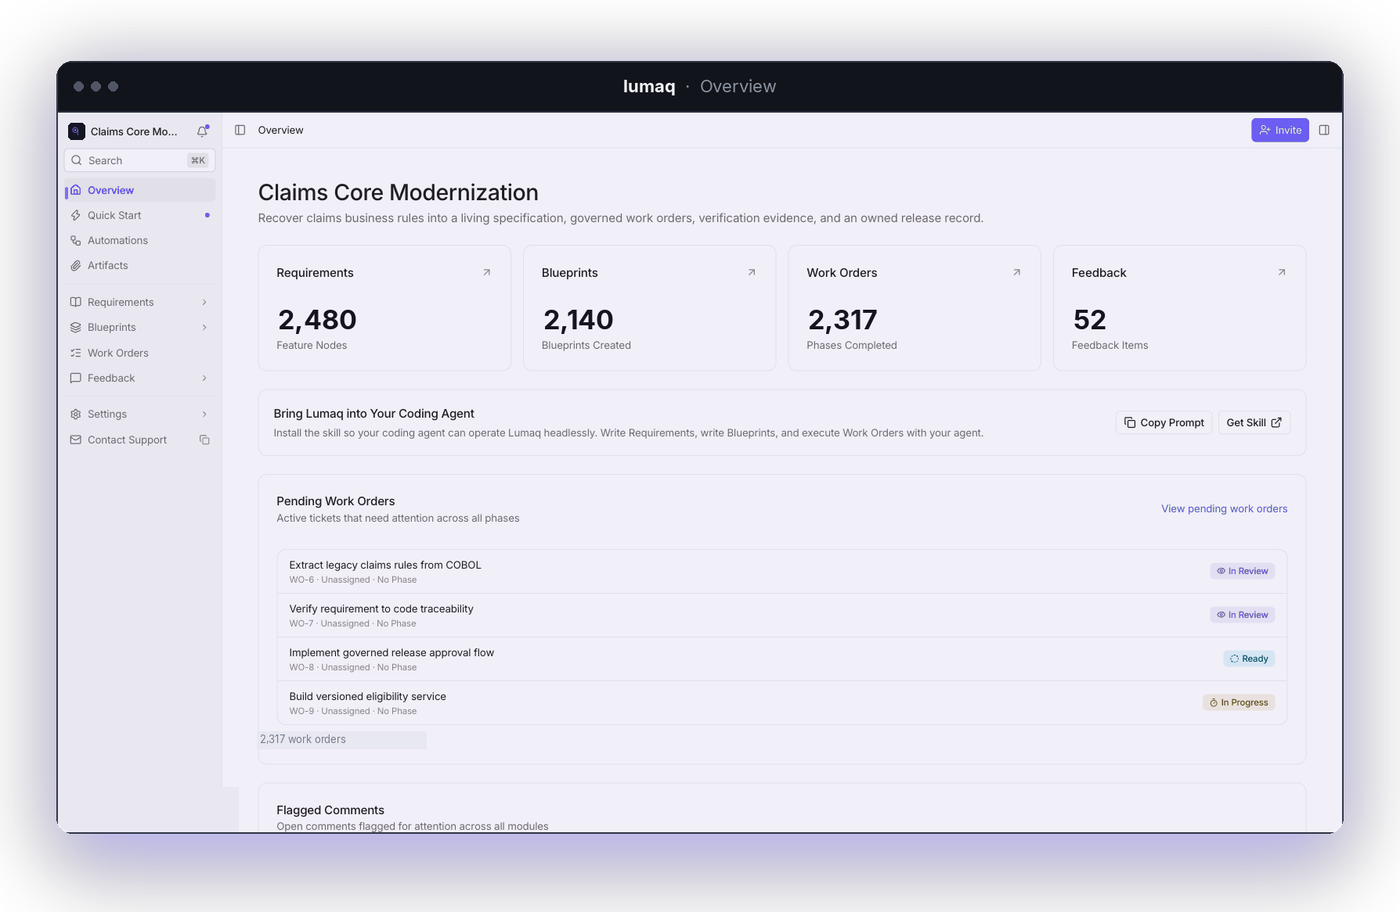
Task: Click the Artifacts paperclip icon
Action: (76, 265)
